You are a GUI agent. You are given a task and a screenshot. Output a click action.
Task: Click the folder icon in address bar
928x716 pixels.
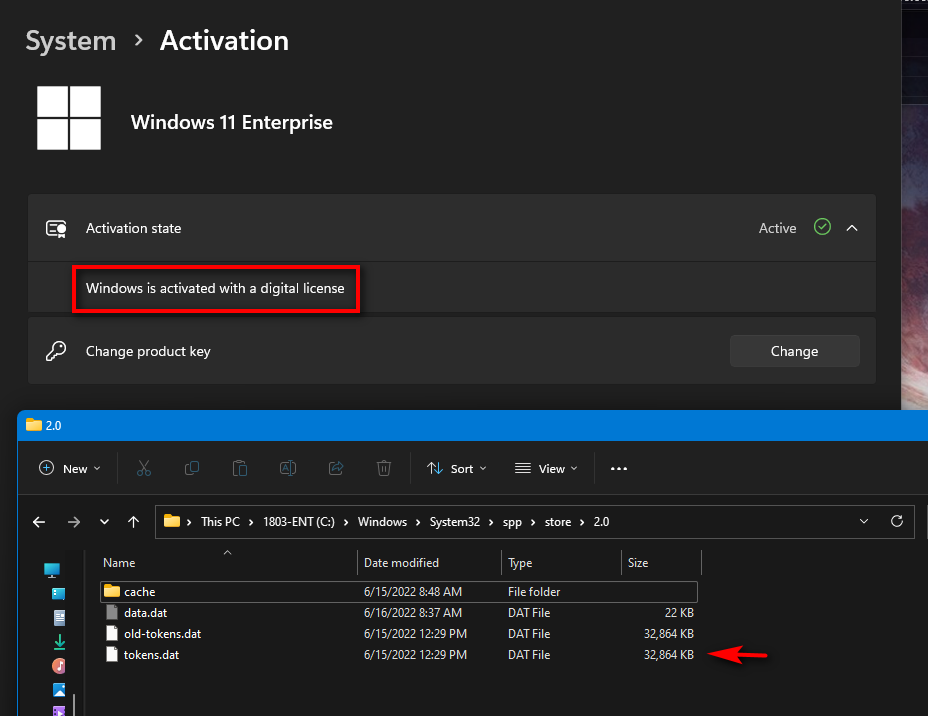(x=172, y=521)
